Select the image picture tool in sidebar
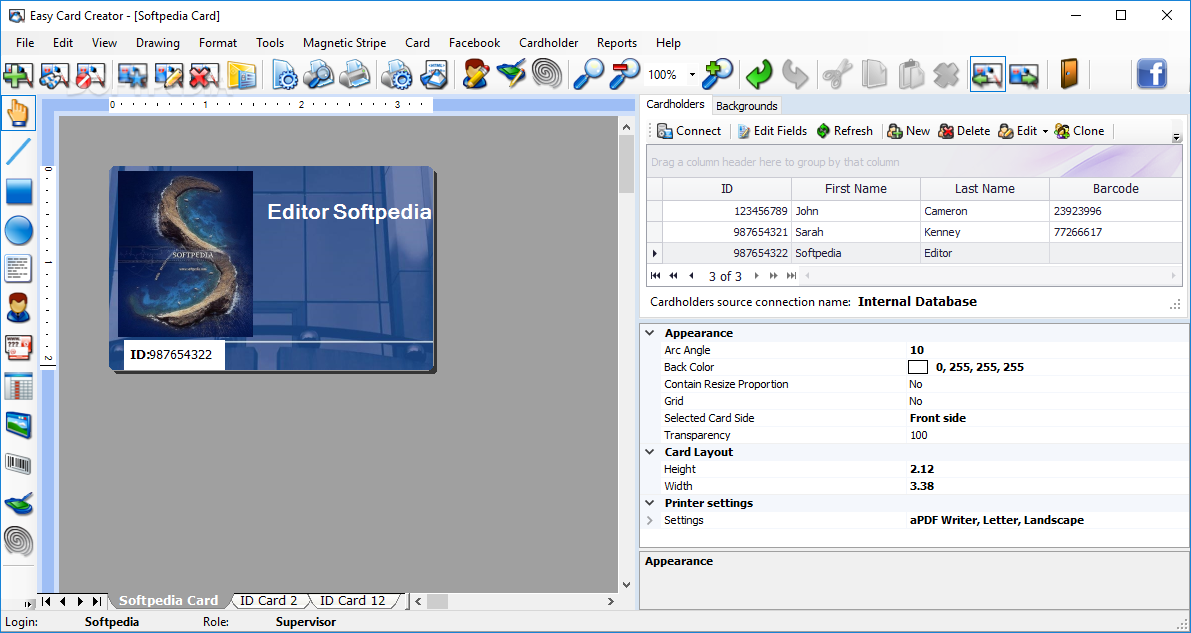 (18, 425)
